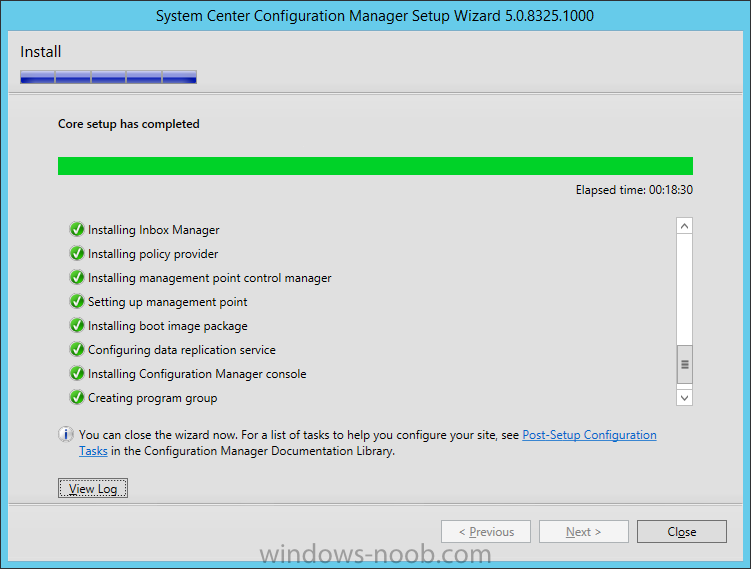Click the scroll up arrow of task list

pos(684,226)
